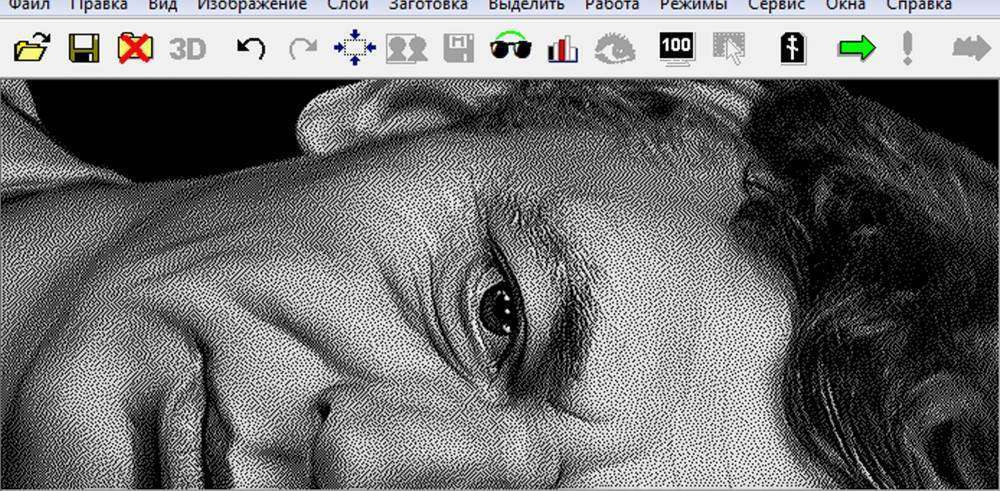This screenshot has width=1000, height=491.
Task: Click the 3D view button
Action: [188, 49]
